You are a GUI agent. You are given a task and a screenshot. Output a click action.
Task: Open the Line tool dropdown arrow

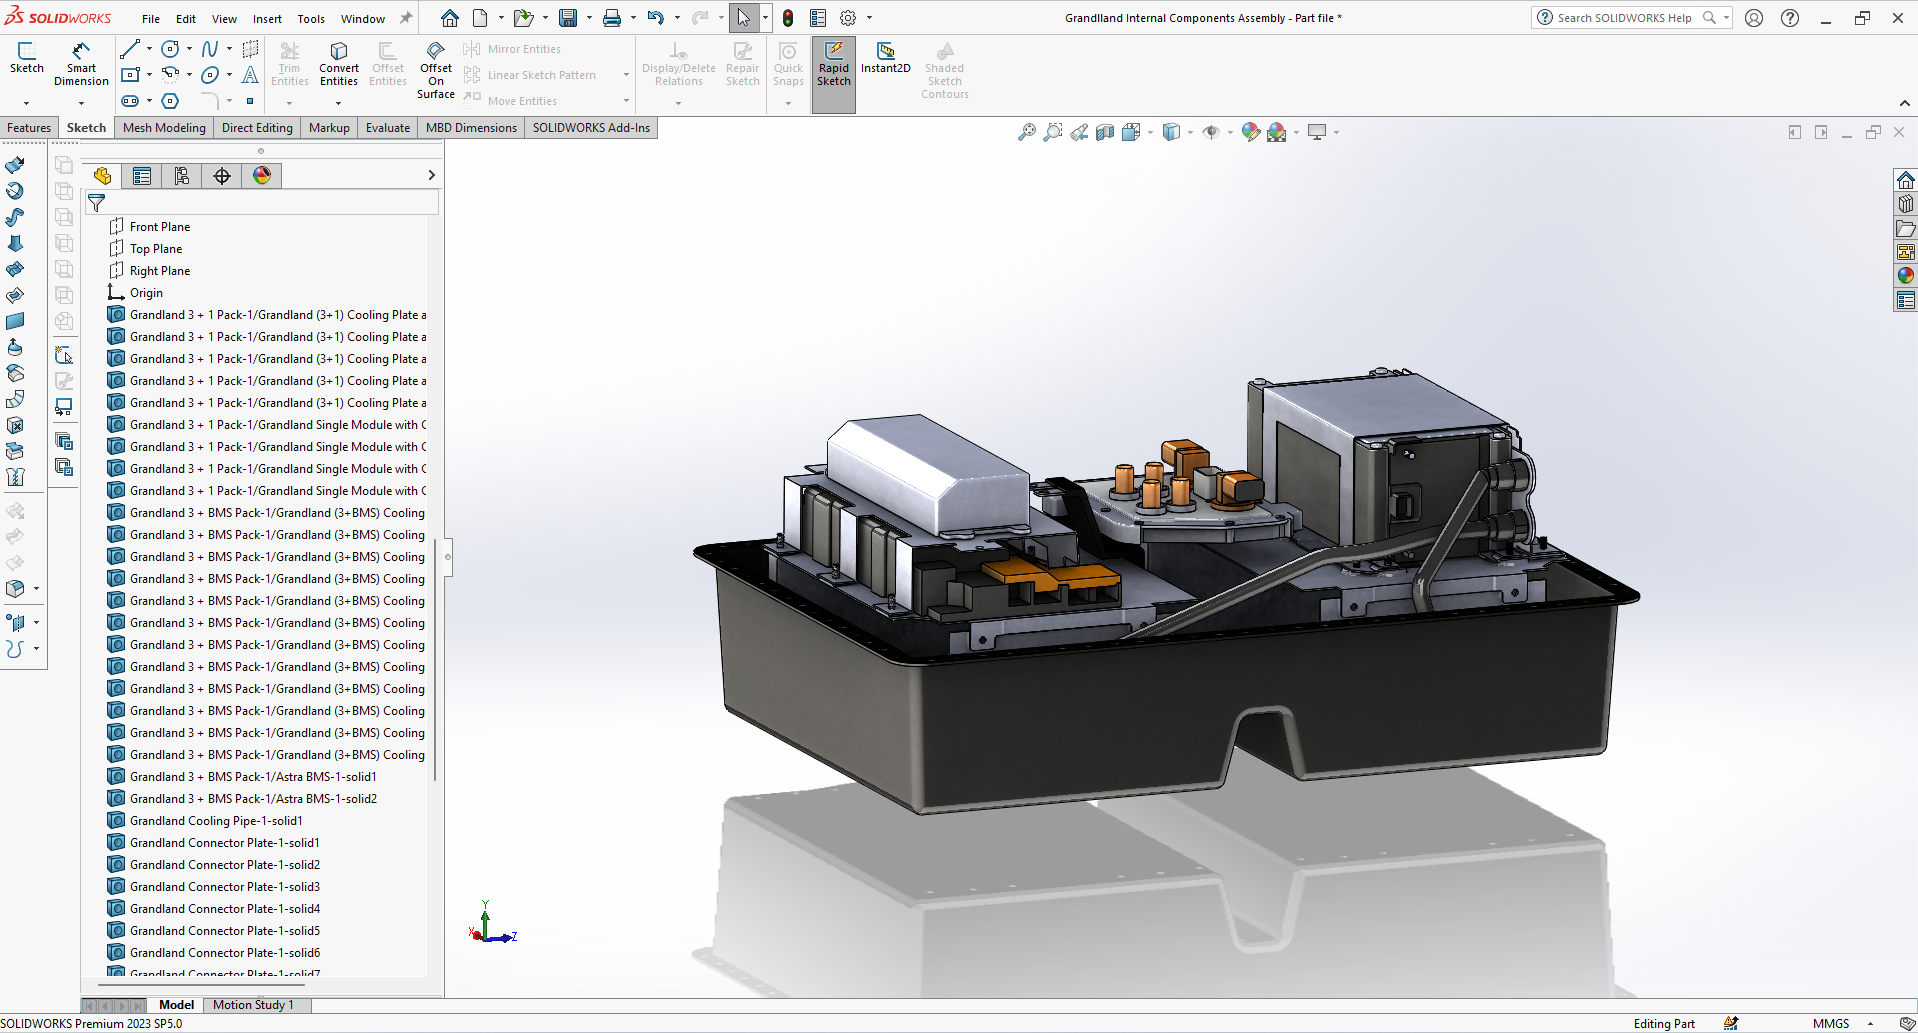(x=149, y=49)
